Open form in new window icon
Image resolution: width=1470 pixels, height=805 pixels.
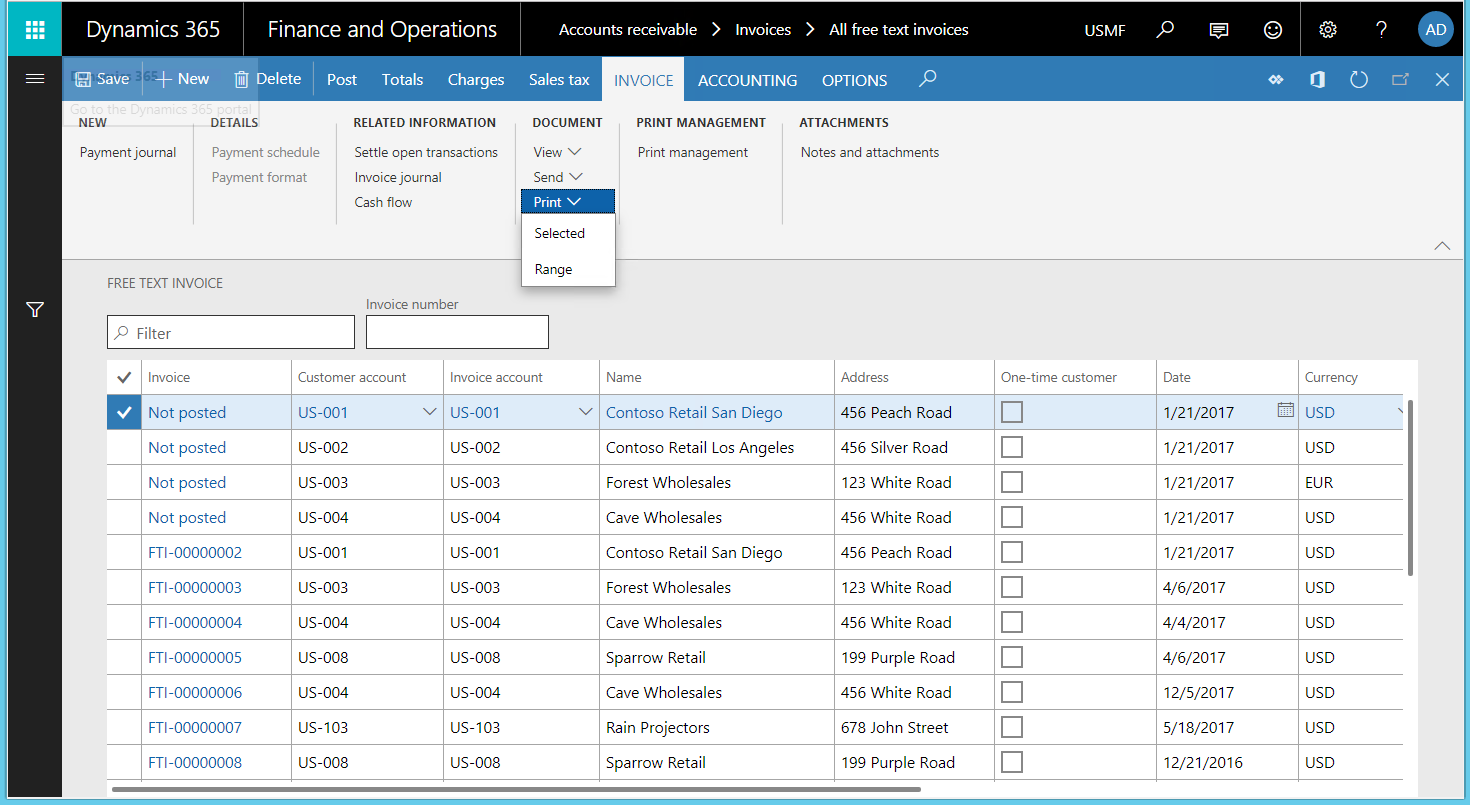click(1400, 79)
